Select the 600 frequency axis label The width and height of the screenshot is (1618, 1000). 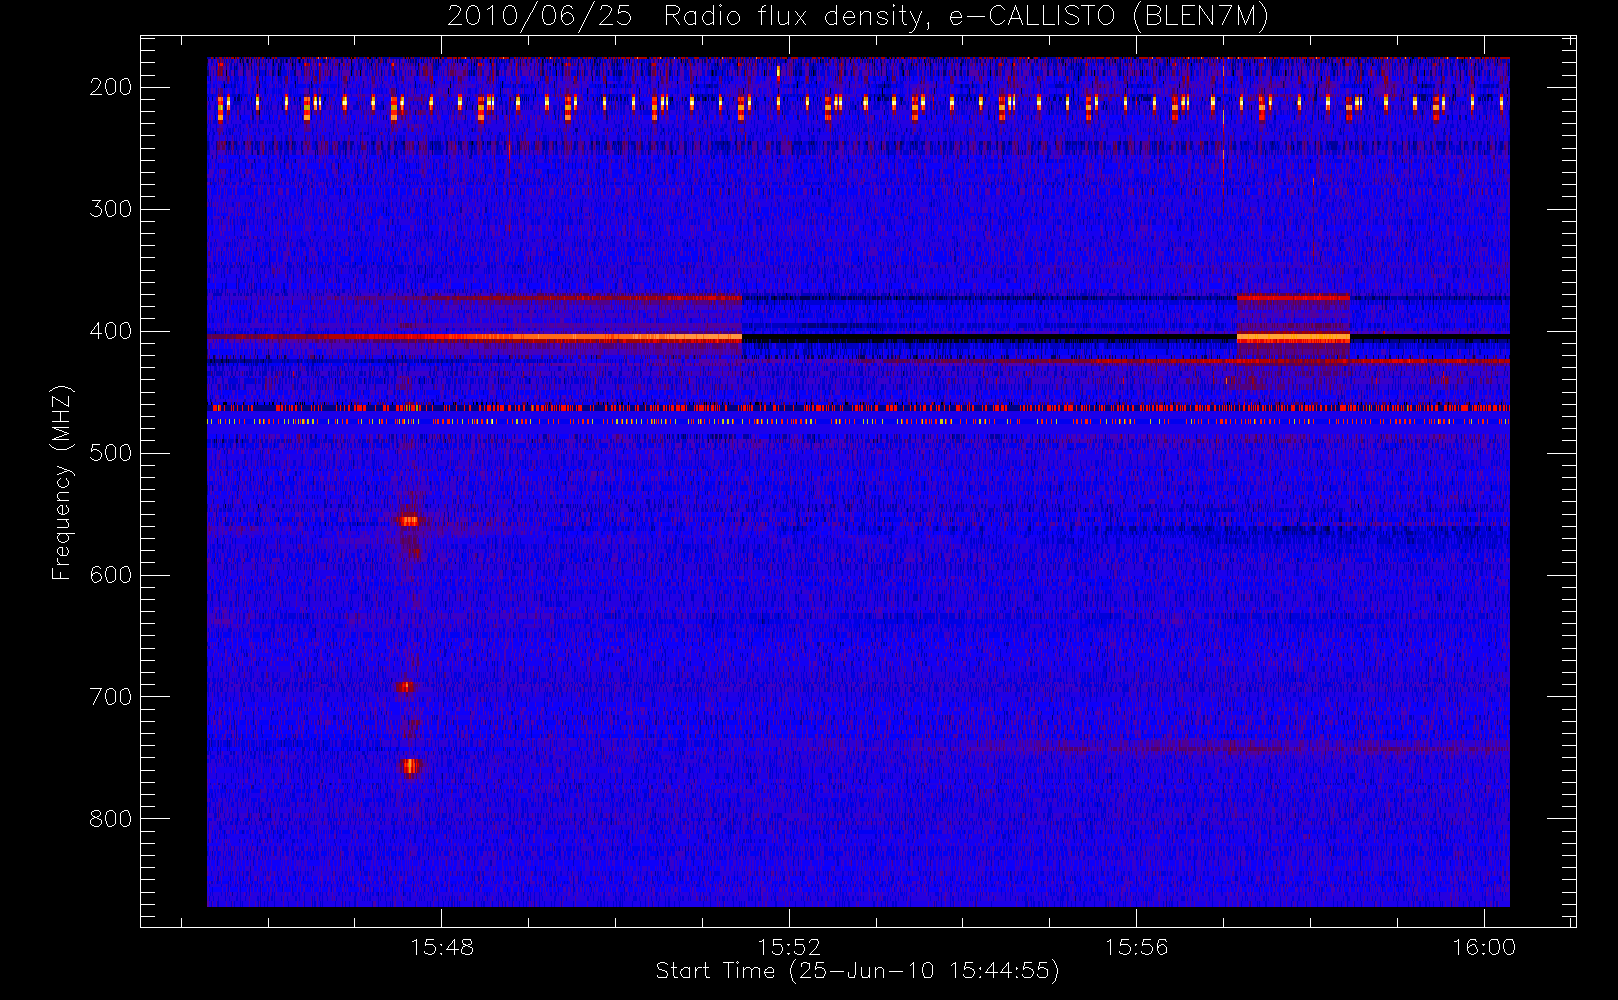point(110,575)
